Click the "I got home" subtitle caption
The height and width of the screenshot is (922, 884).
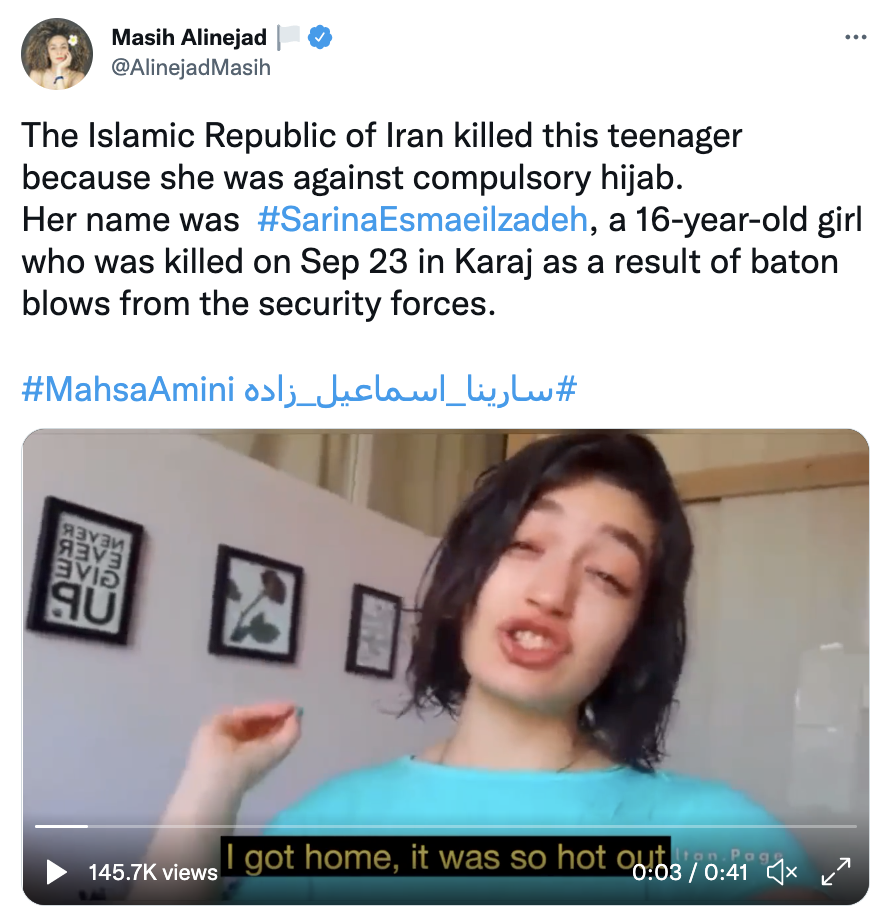(x=446, y=856)
